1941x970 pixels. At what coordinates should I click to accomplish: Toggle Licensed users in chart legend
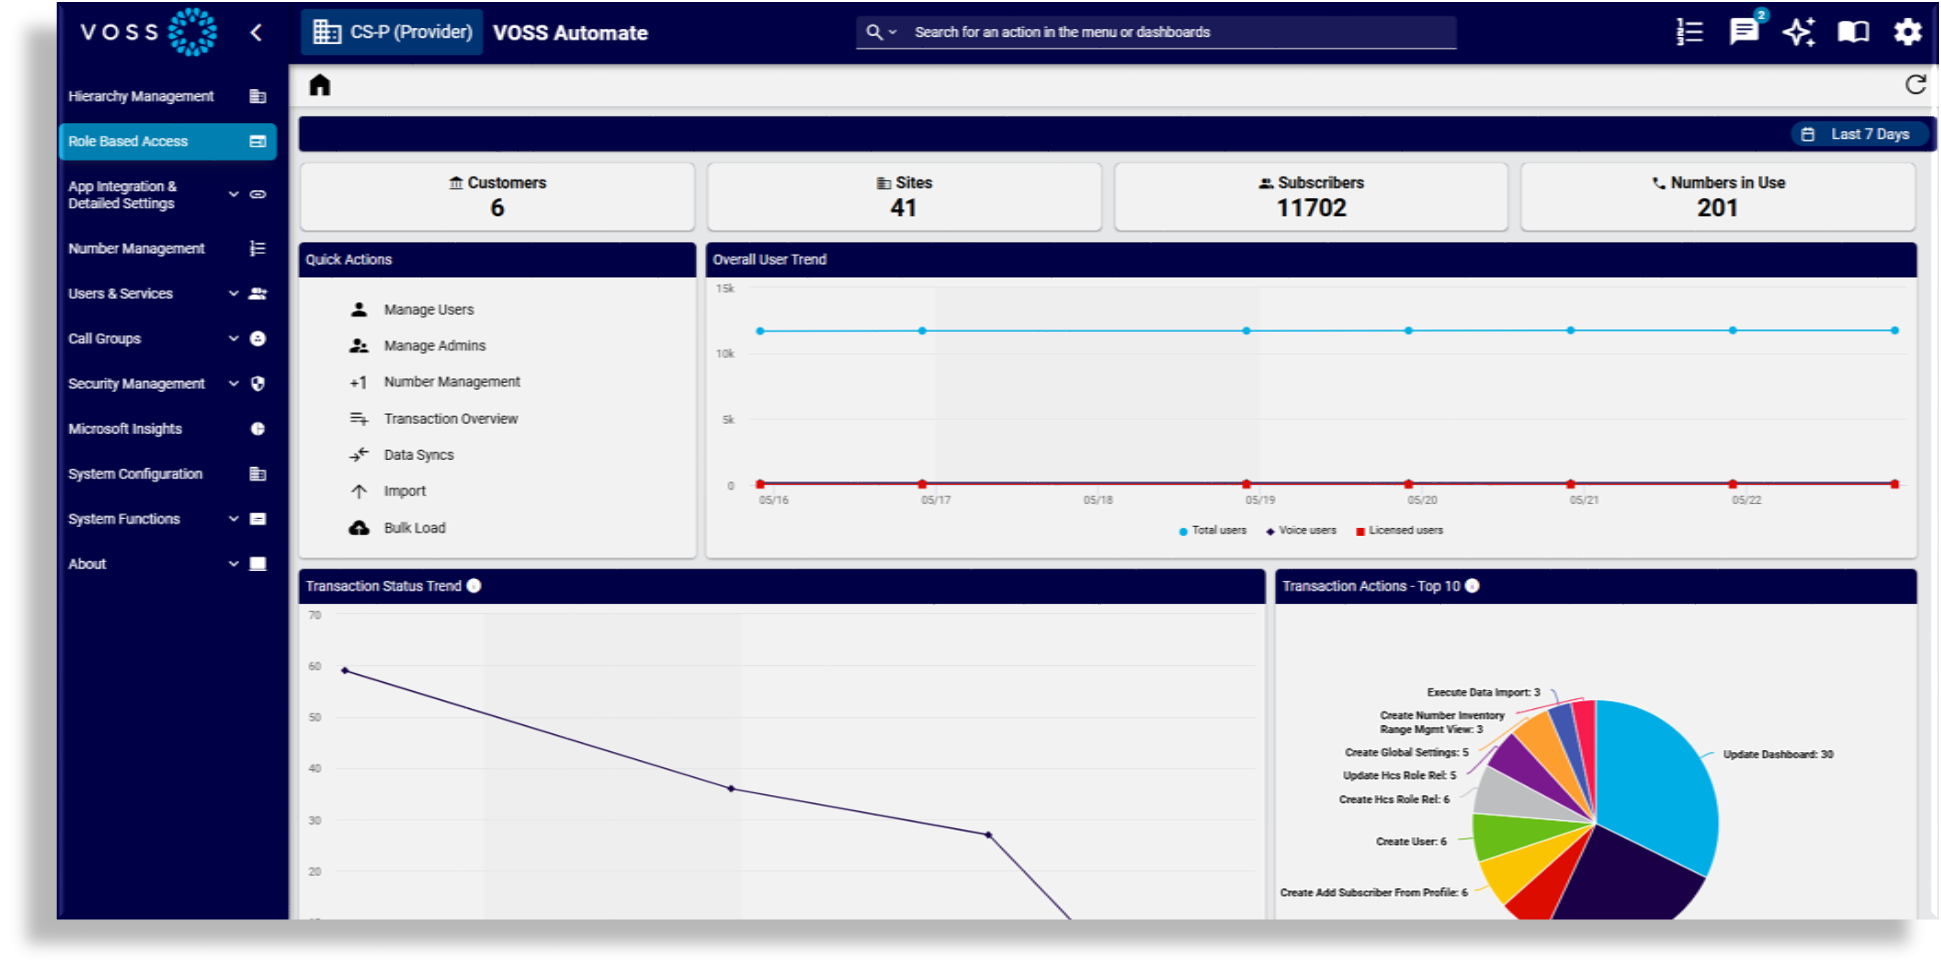pos(1399,530)
